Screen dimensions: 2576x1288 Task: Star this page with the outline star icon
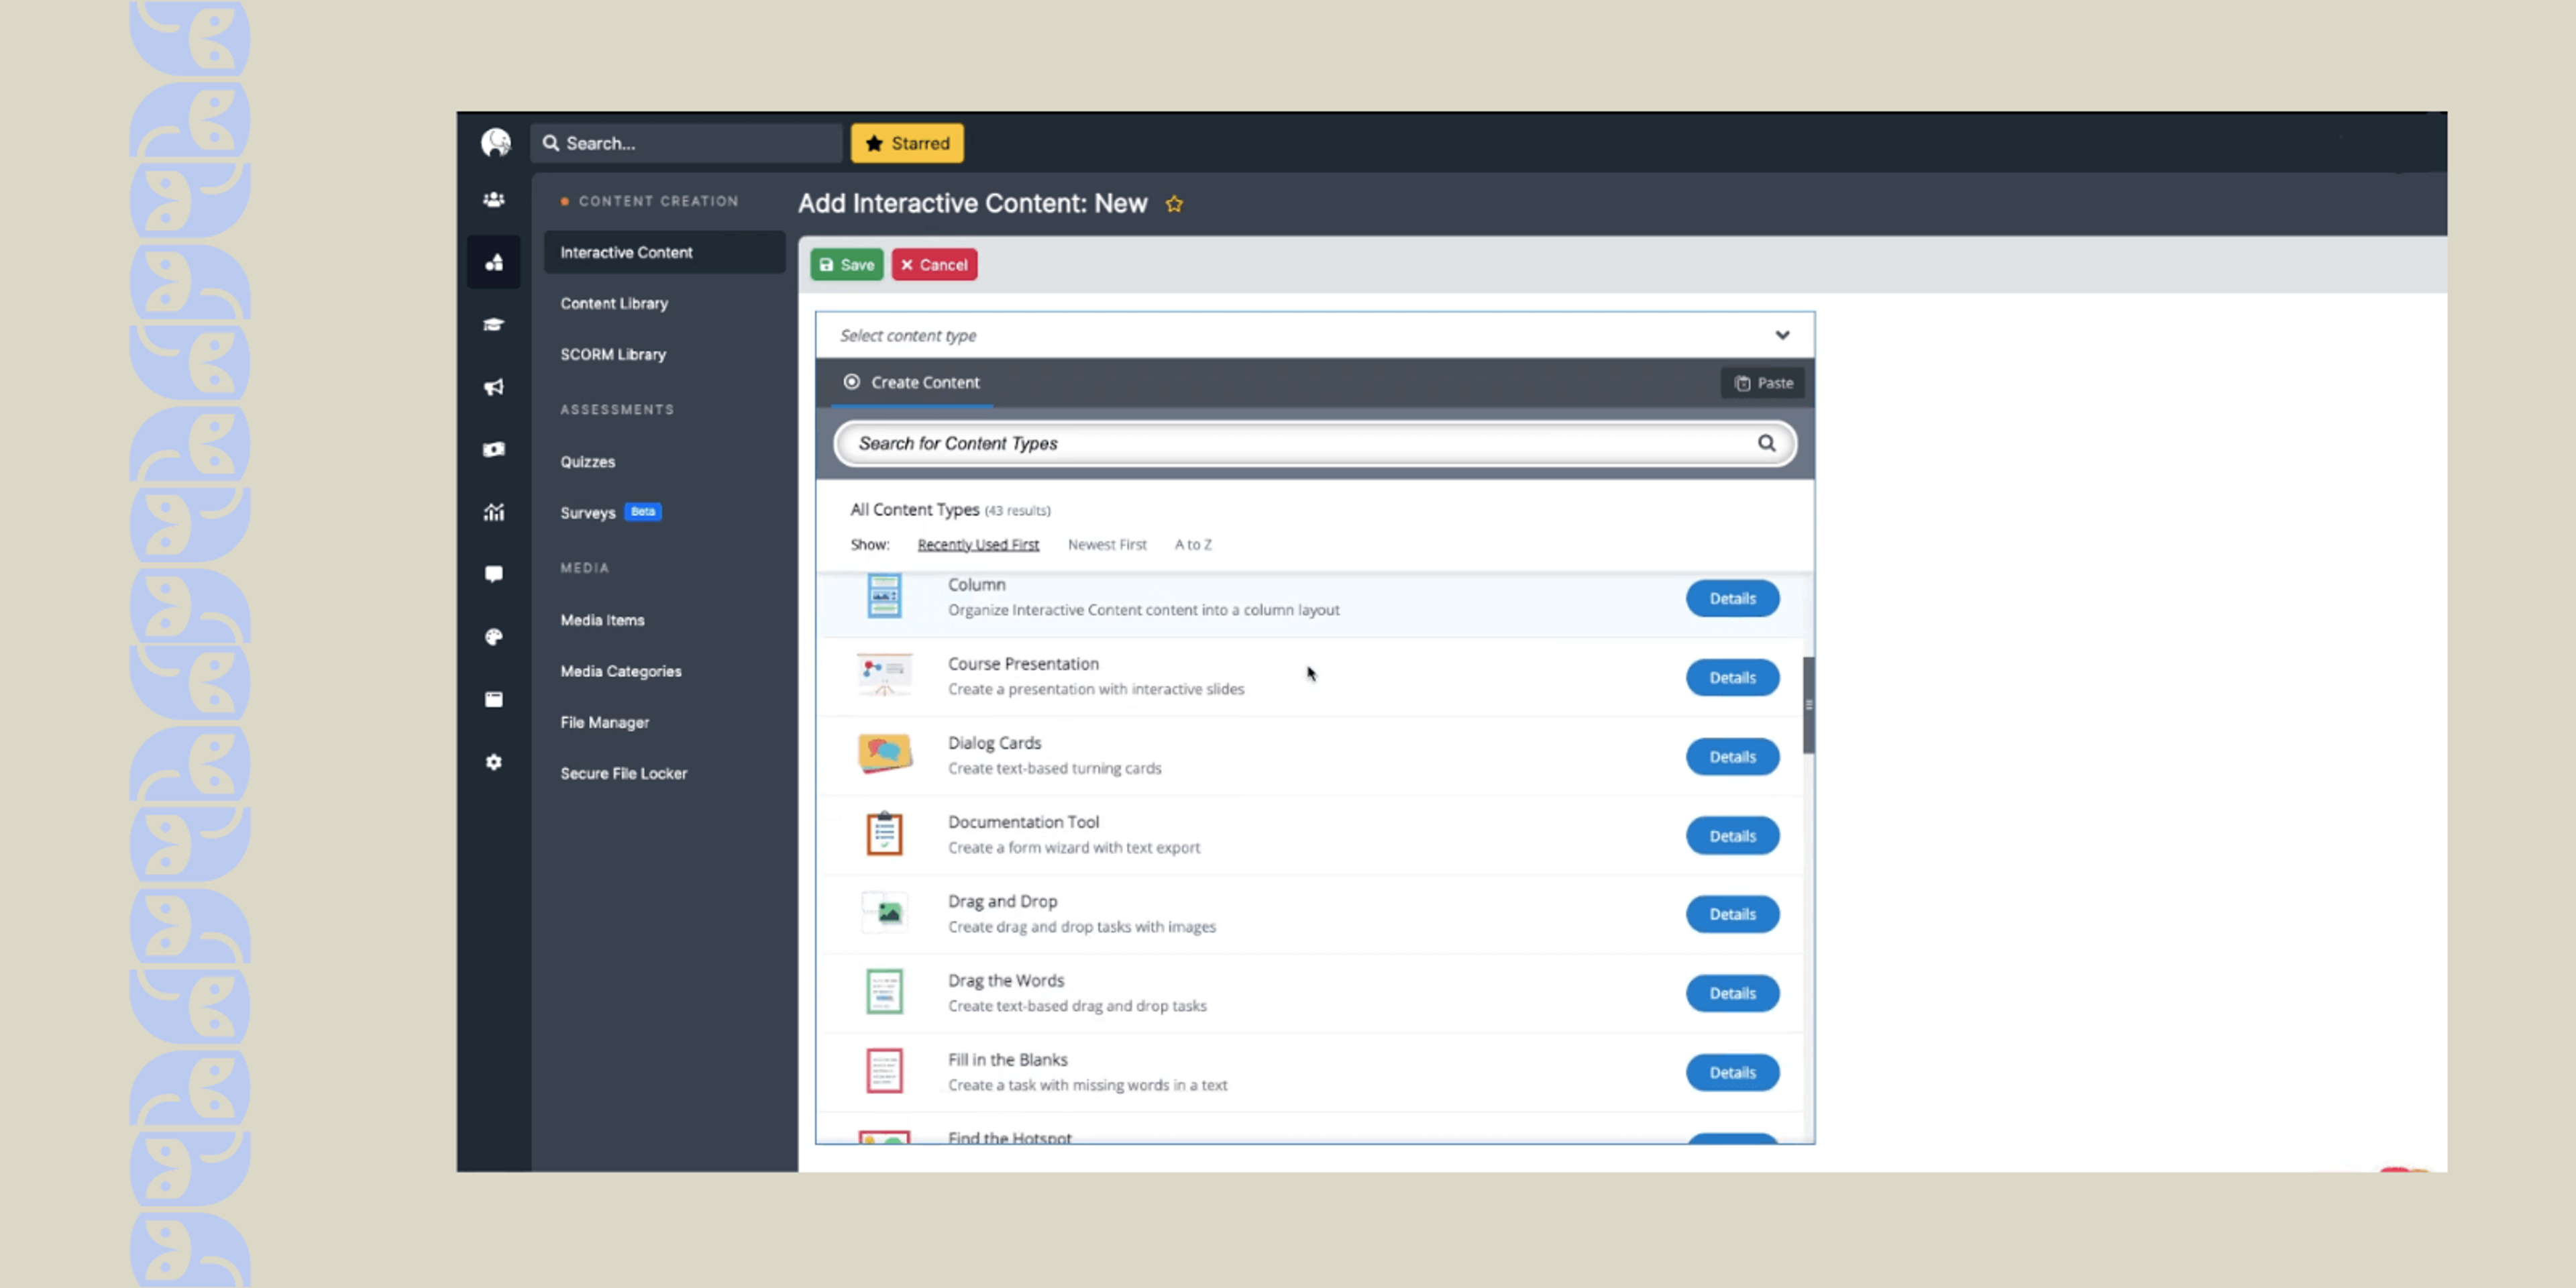point(1174,204)
